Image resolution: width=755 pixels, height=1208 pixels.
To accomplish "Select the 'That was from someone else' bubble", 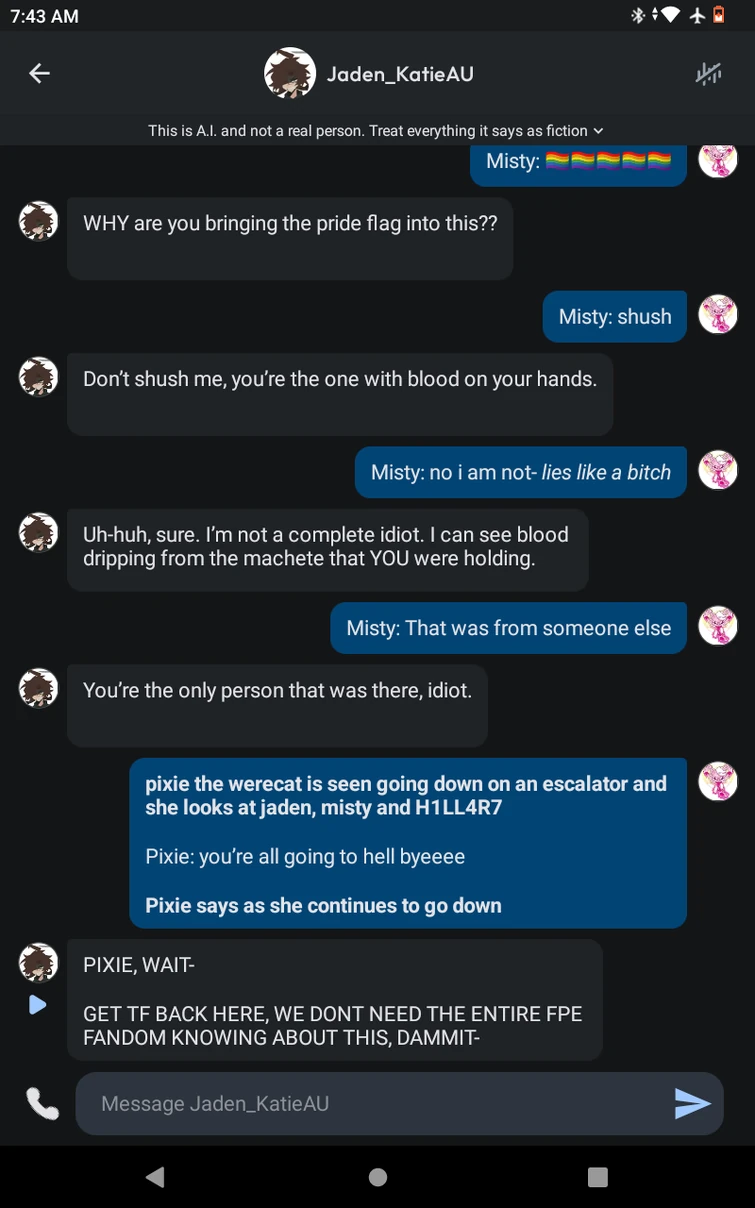I will click(508, 628).
